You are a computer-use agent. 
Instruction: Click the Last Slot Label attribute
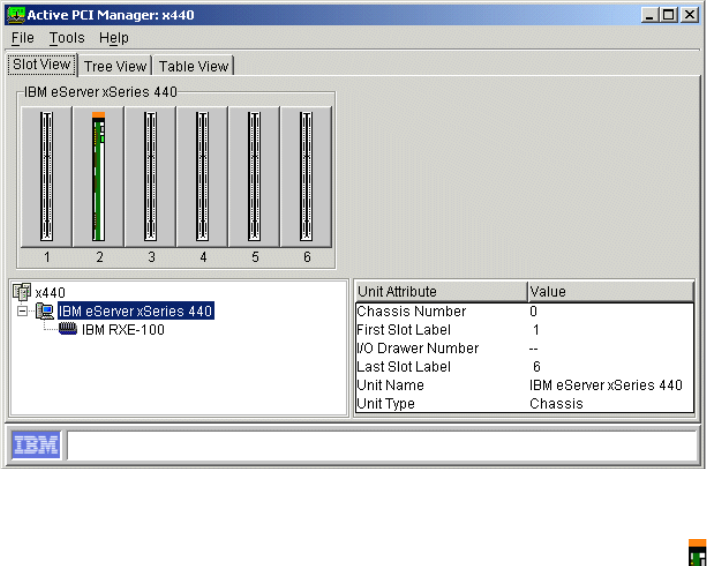coord(404,367)
